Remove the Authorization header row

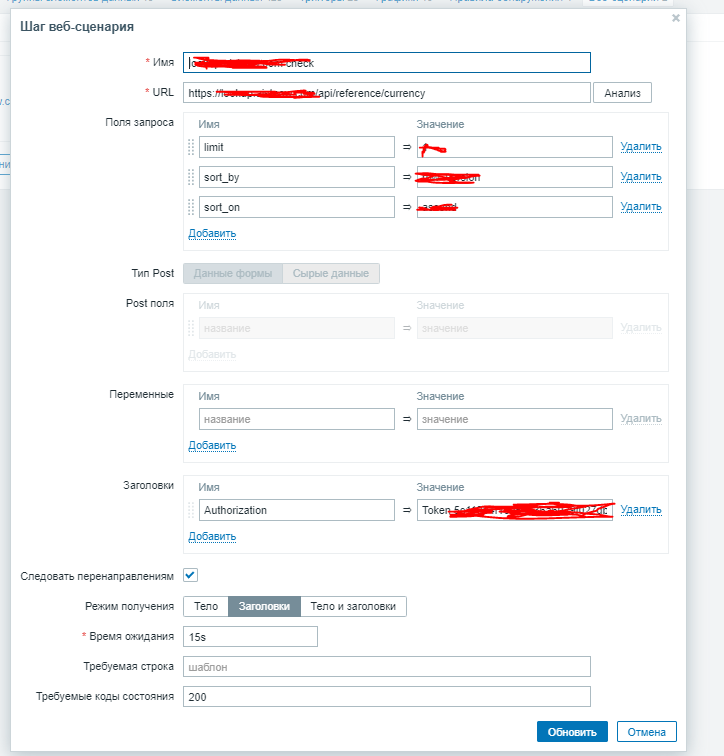(x=641, y=510)
